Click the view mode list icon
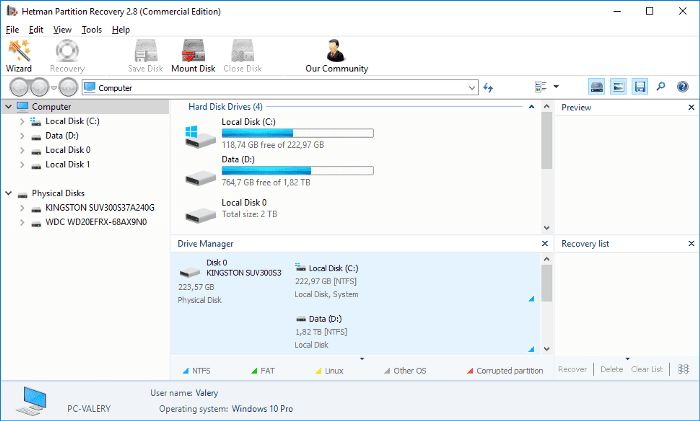The height and width of the screenshot is (421, 700). pos(541,87)
